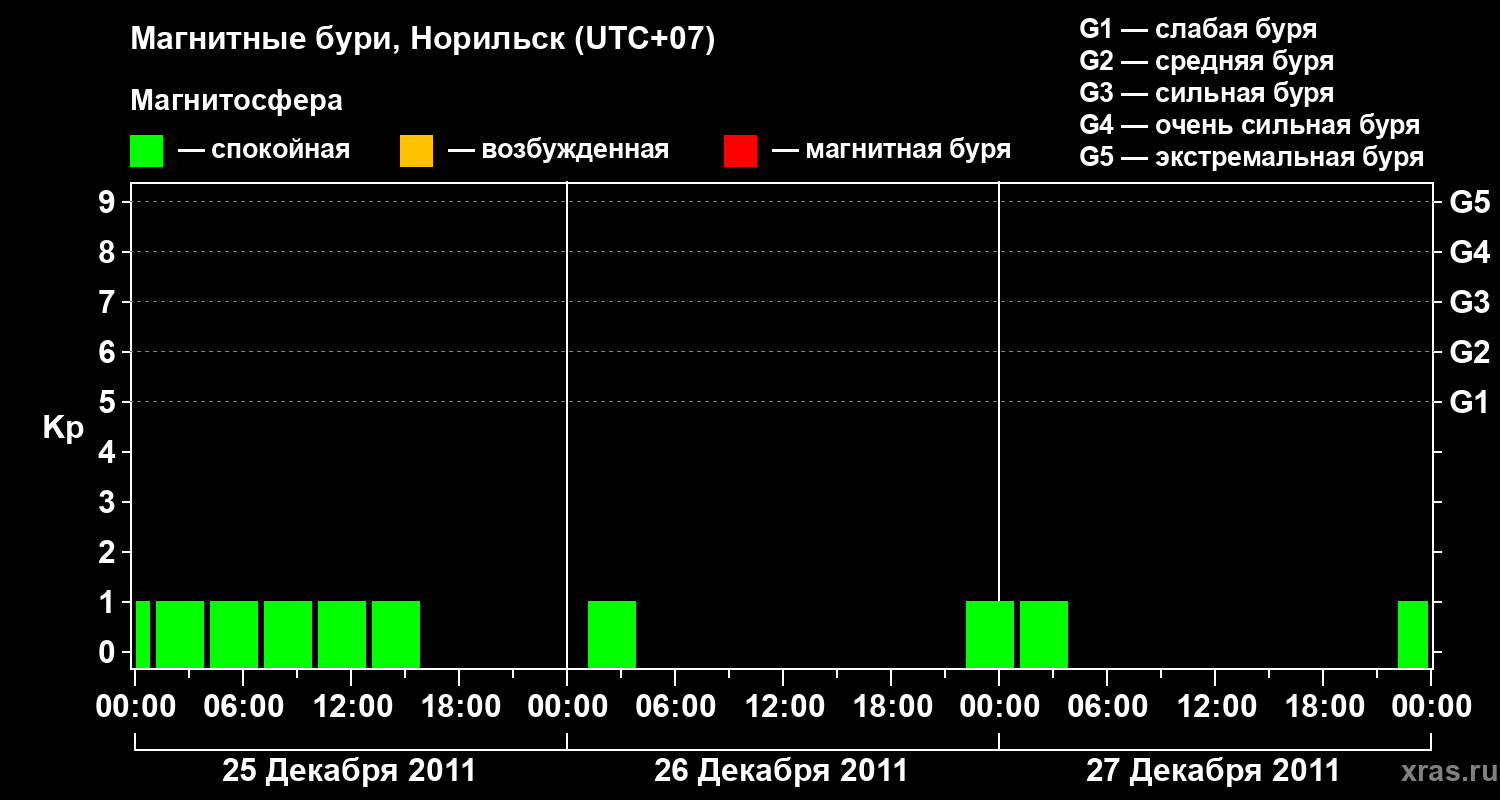Click the '25 Декабря 2011' date label

point(349,771)
